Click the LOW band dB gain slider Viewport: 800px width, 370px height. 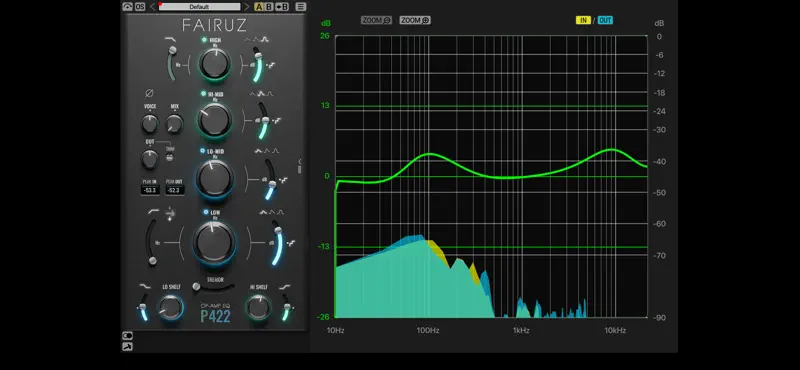(277, 243)
